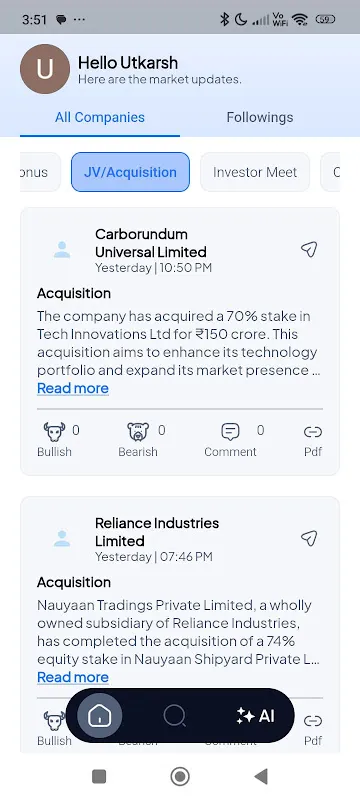
Task: Switch to the Followings tab
Action: point(260,117)
